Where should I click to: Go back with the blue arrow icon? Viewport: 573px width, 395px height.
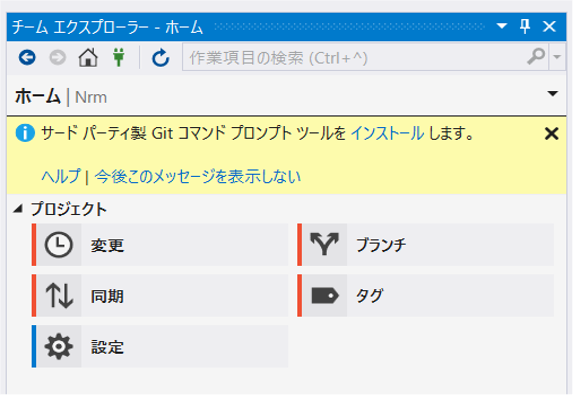point(27,57)
